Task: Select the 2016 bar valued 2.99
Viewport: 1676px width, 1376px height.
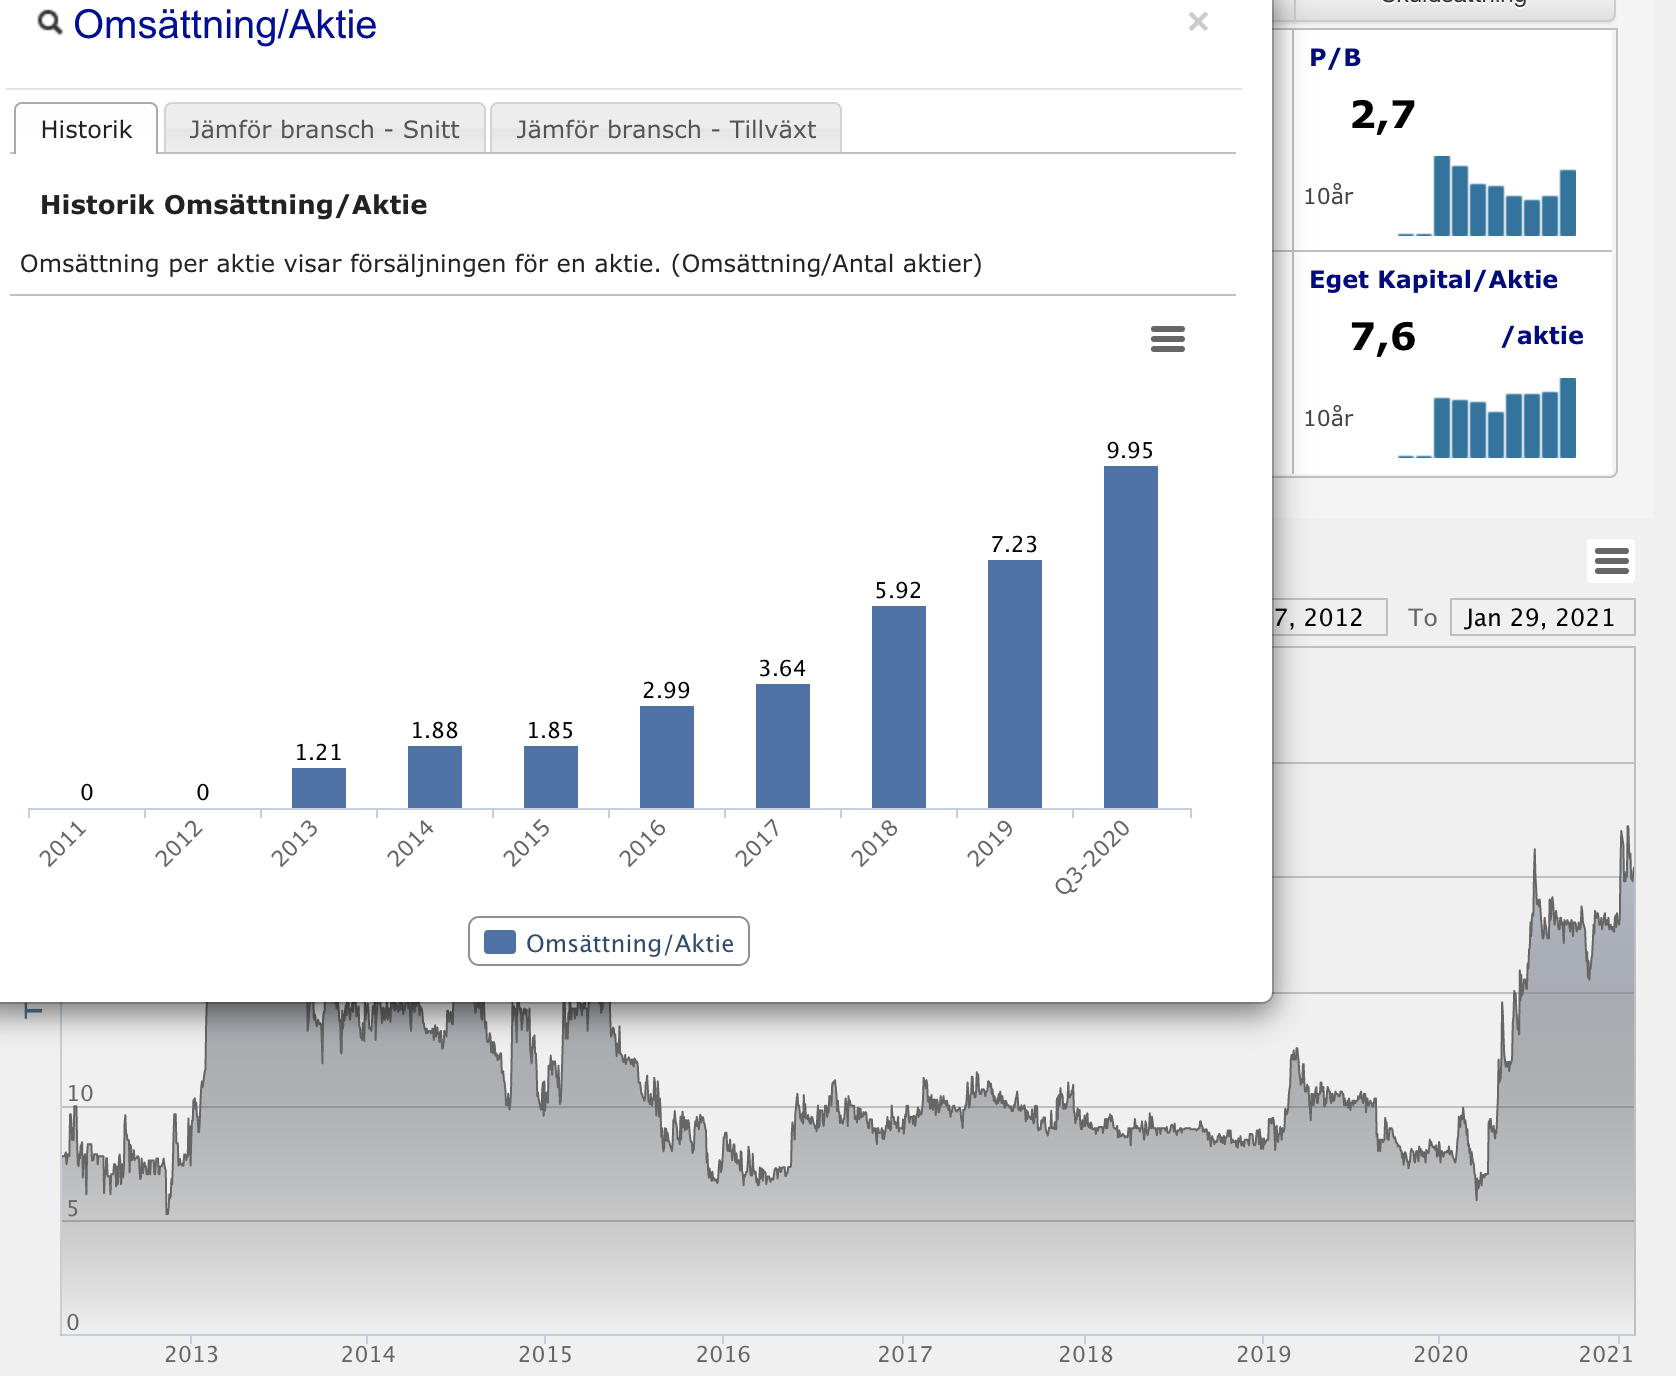Action: 667,757
